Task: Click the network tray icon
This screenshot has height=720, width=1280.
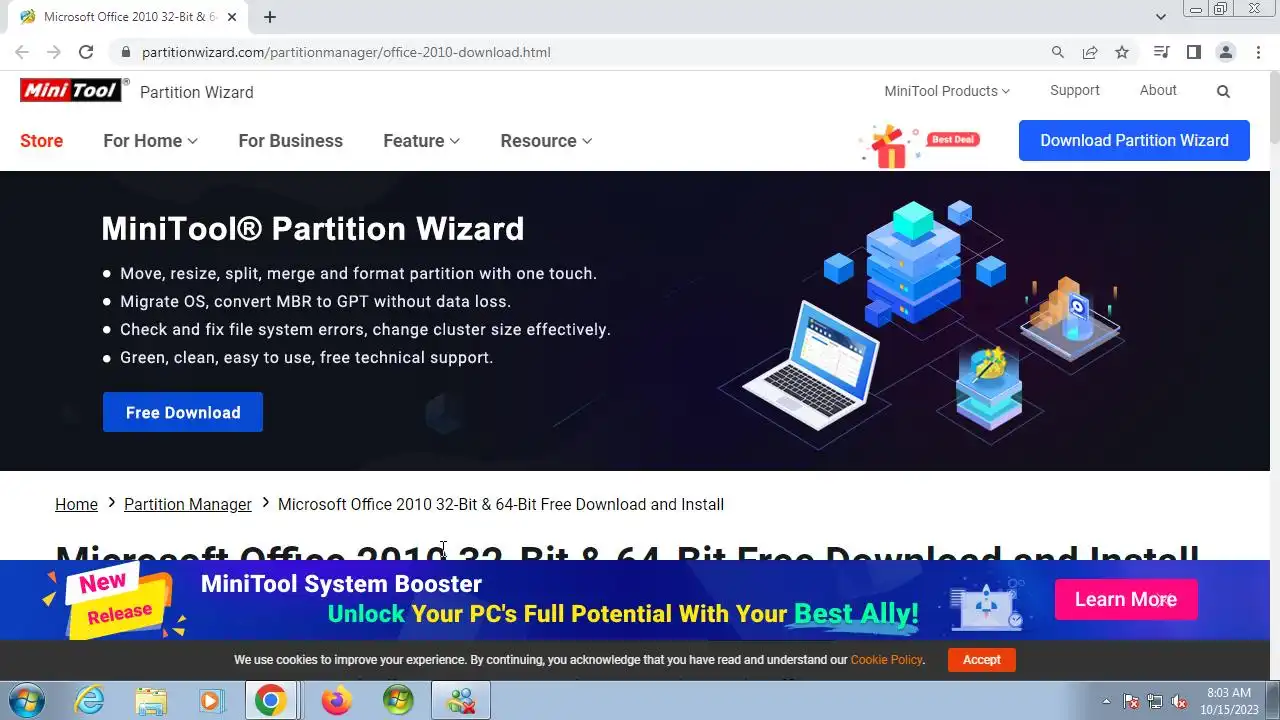Action: [1155, 701]
